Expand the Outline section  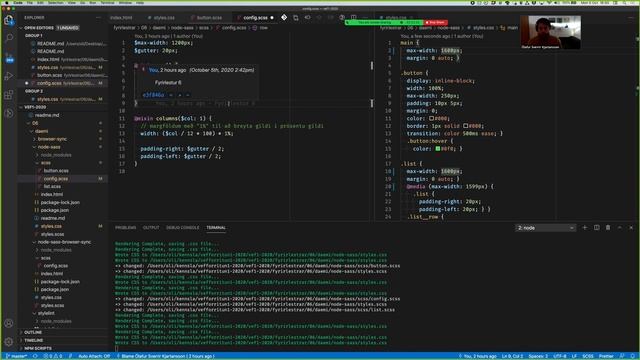click(x=33, y=332)
